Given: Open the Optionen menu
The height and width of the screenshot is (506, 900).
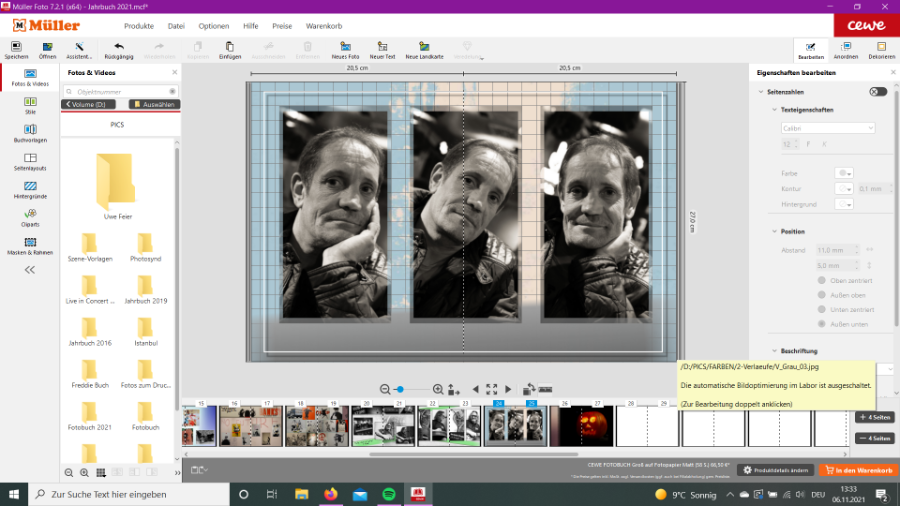Looking at the screenshot, I should [213, 25].
